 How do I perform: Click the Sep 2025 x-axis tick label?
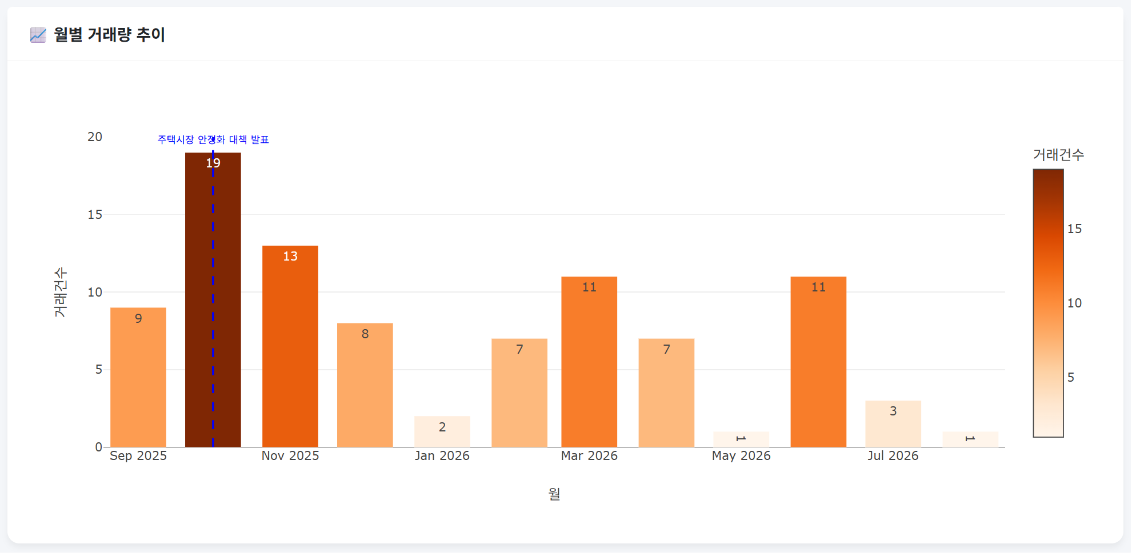pyautogui.click(x=138, y=456)
